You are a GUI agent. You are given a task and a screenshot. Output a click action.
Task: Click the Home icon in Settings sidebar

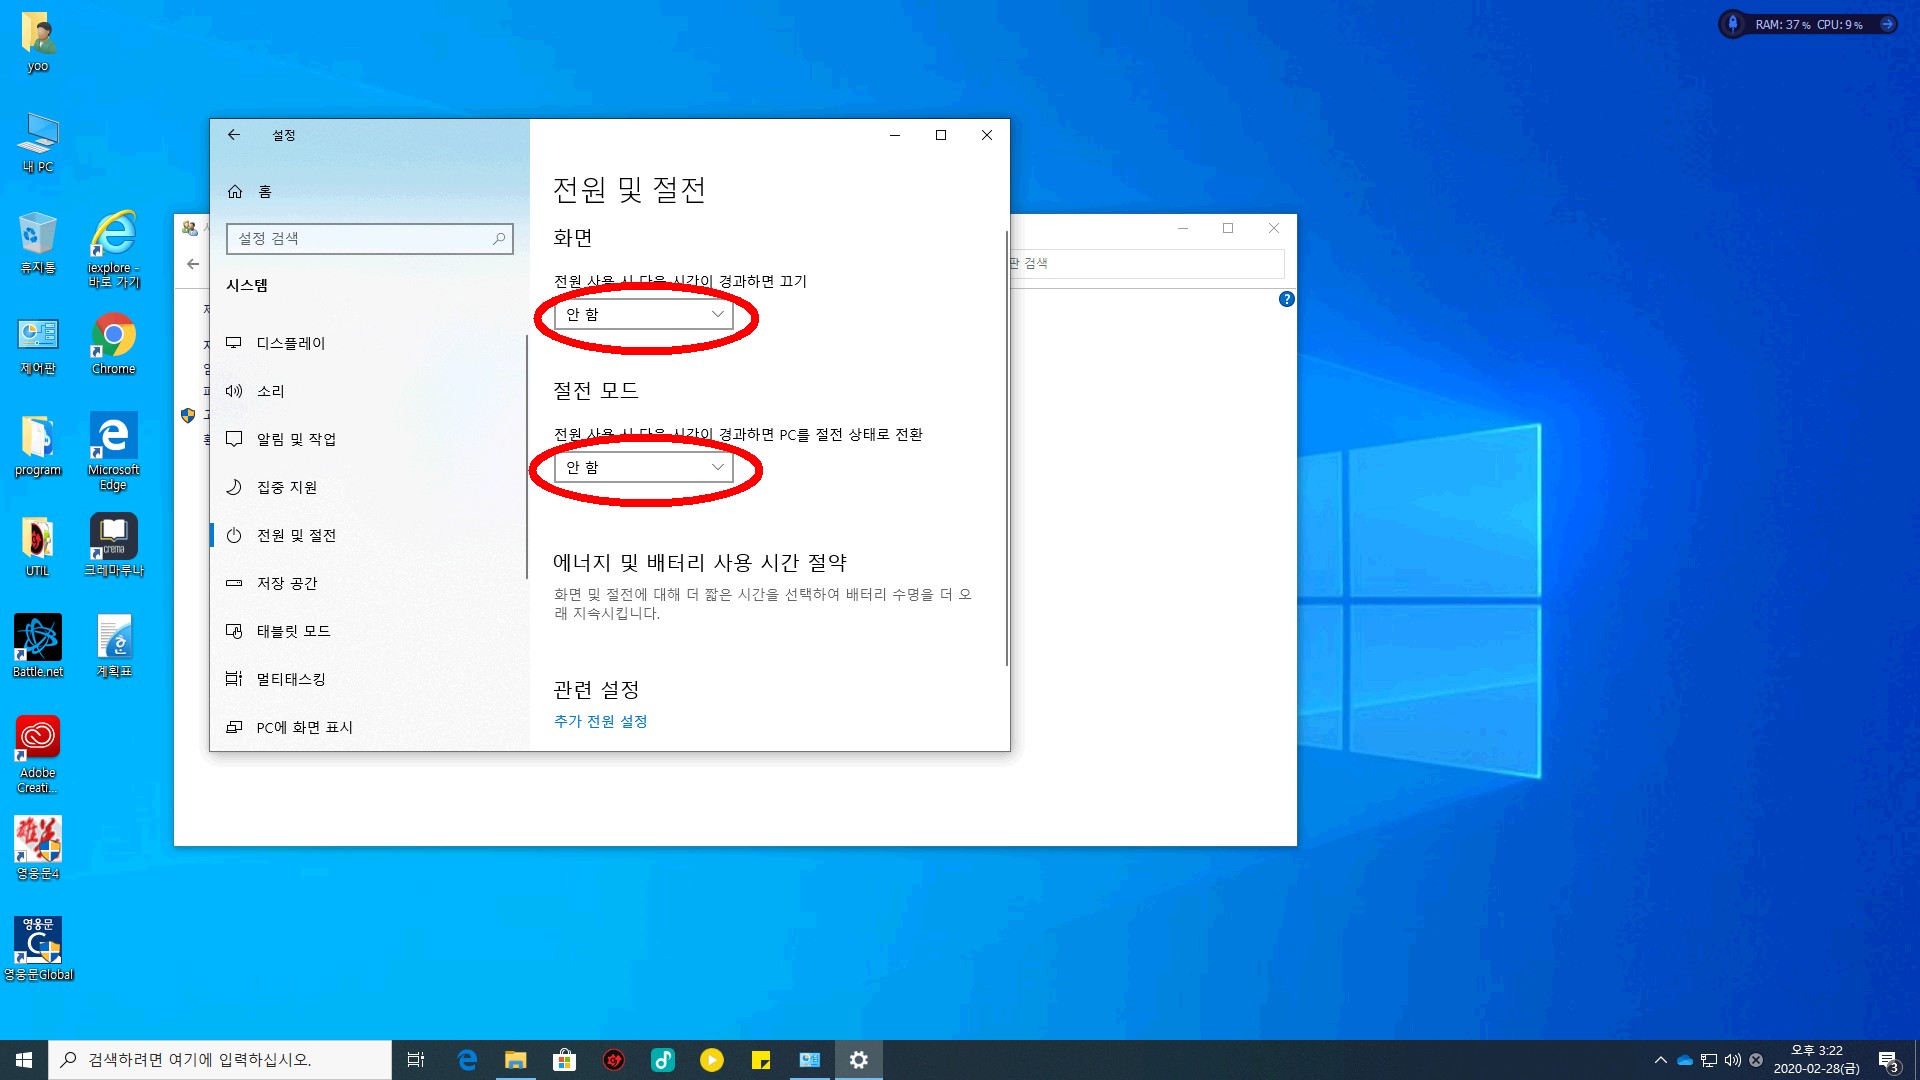[x=235, y=191]
